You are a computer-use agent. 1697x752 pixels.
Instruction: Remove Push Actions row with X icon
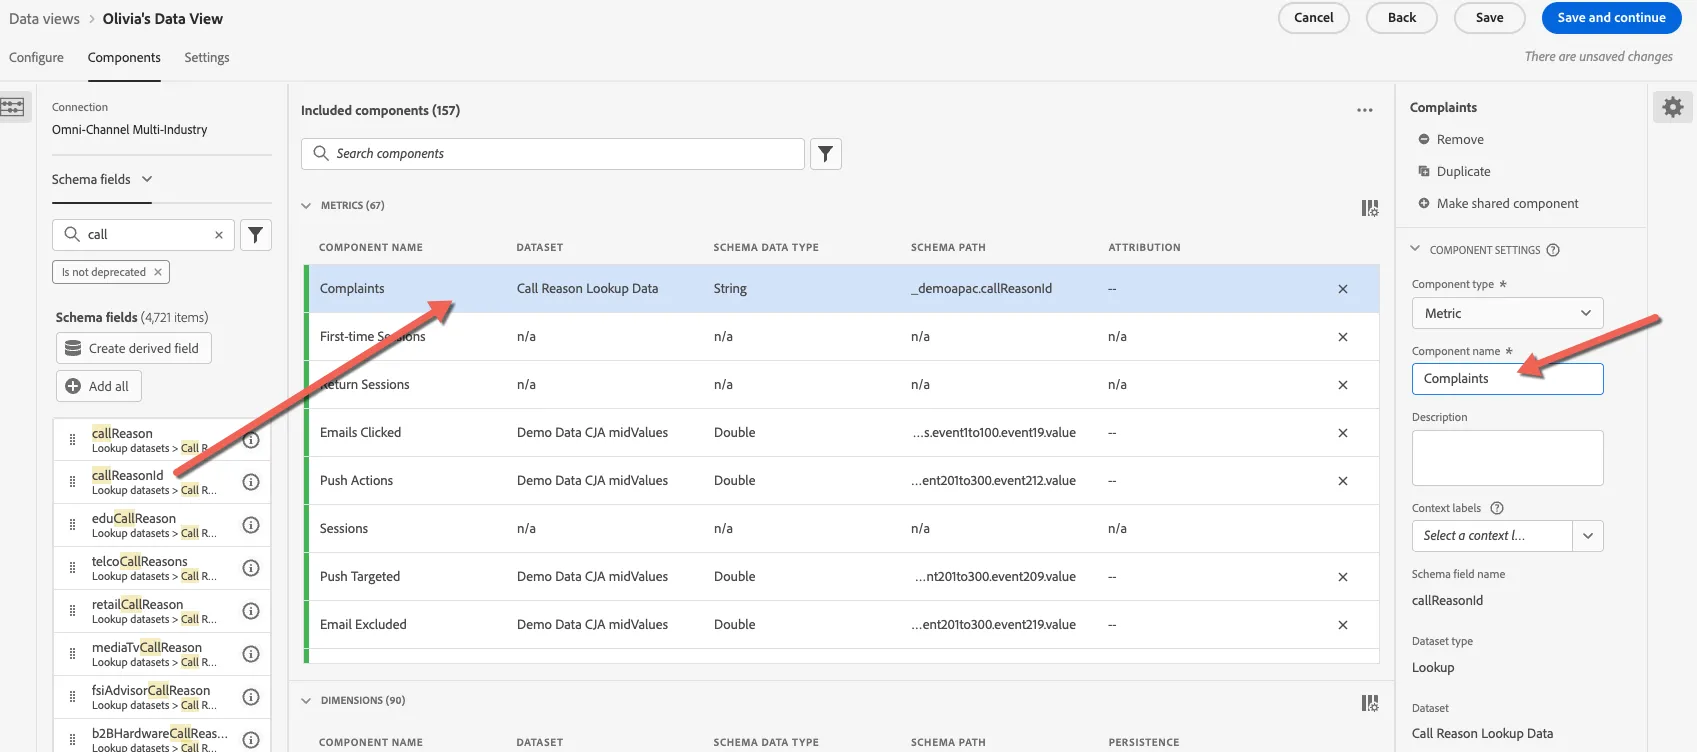[1343, 481]
